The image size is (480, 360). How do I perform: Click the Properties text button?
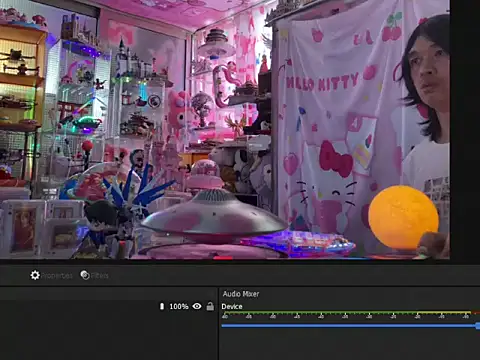pos(57,276)
